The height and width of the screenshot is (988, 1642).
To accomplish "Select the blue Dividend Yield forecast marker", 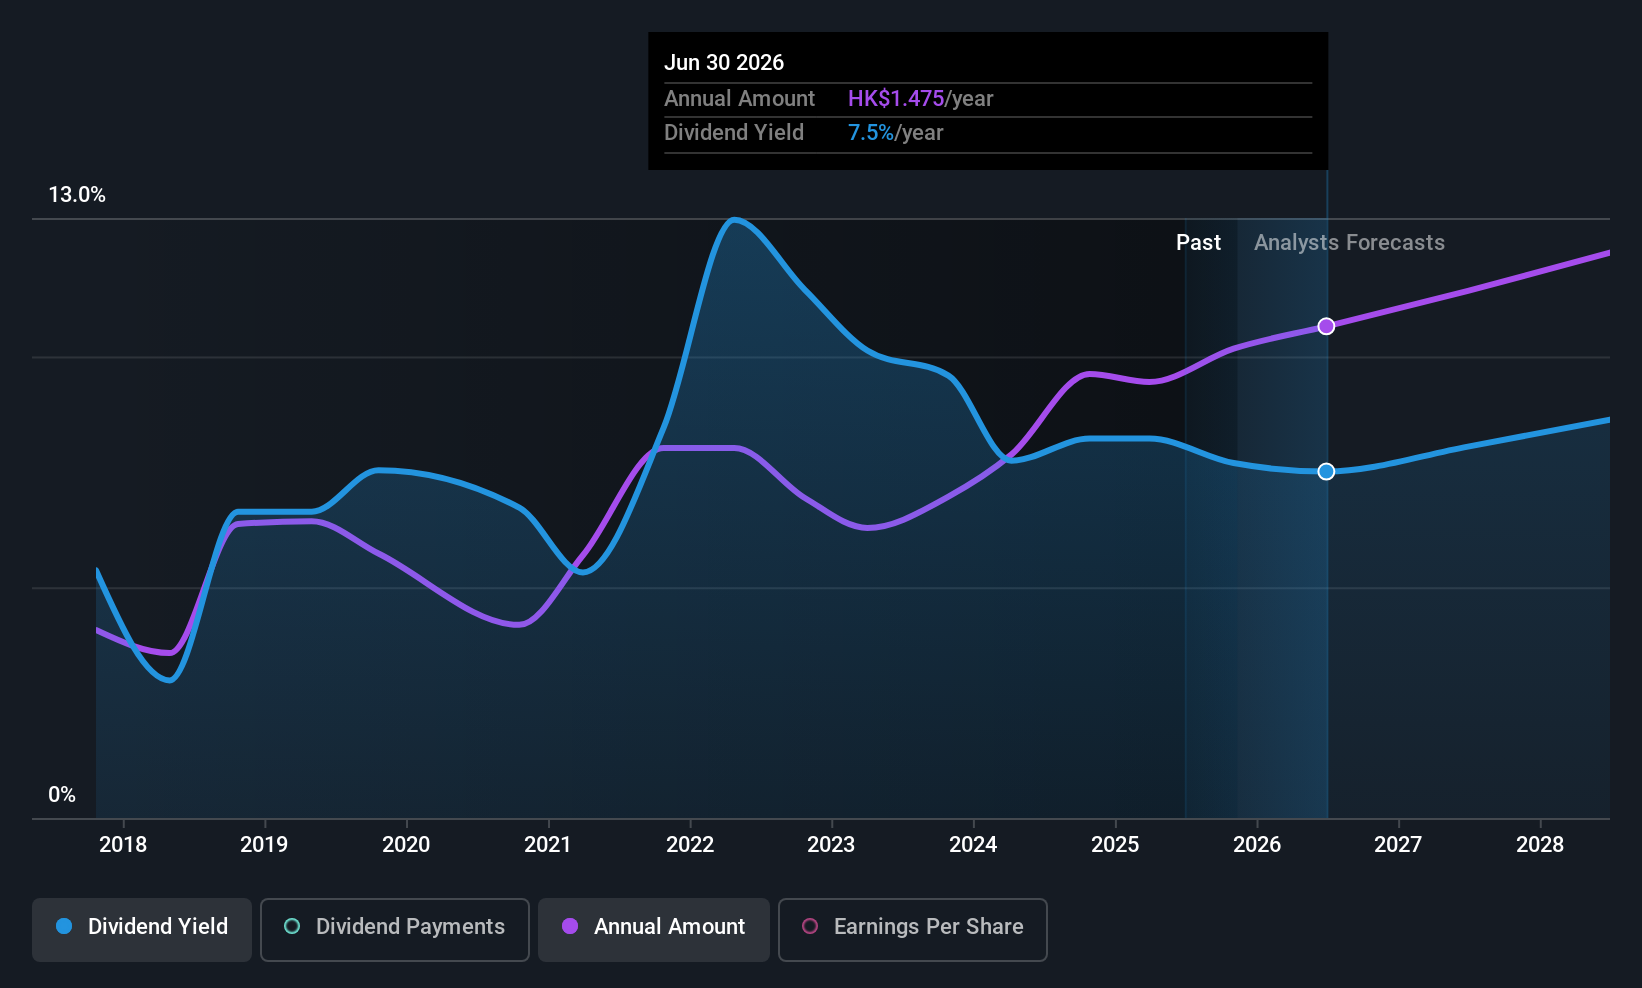I will [x=1326, y=471].
